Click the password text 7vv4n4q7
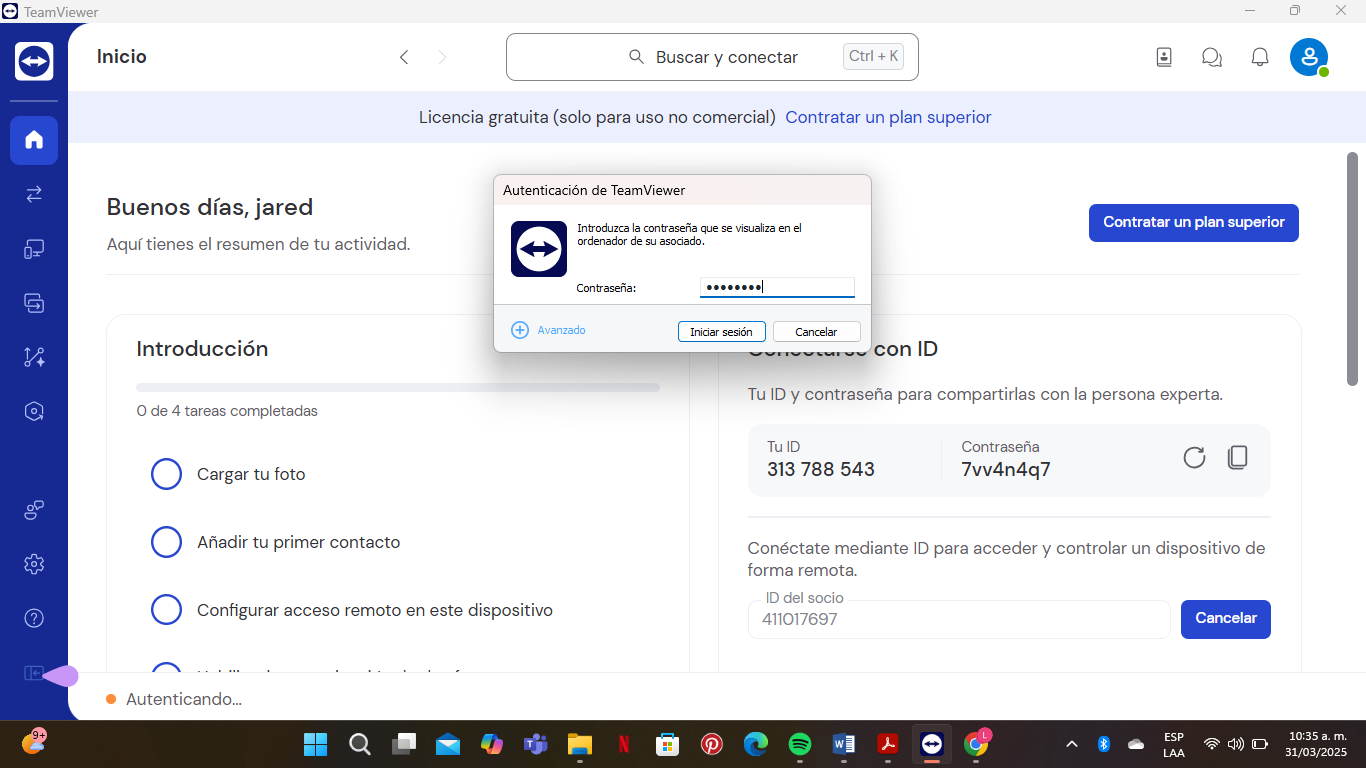Image resolution: width=1366 pixels, height=768 pixels. [x=1006, y=469]
